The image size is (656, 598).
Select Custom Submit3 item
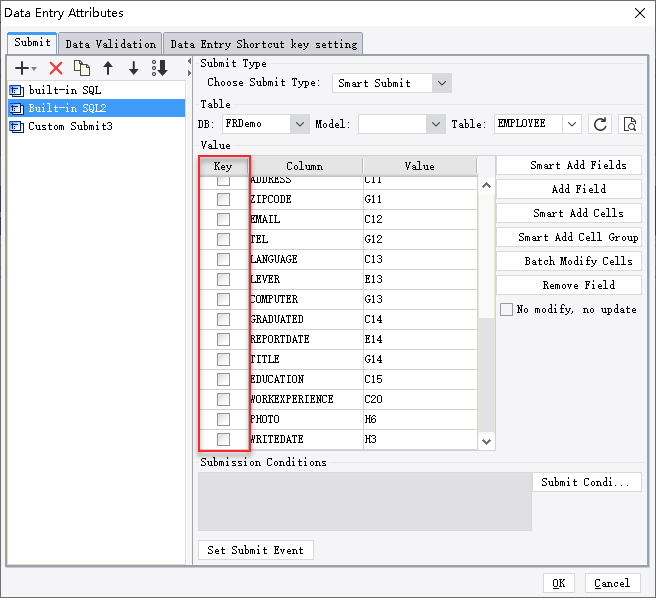pos(96,126)
